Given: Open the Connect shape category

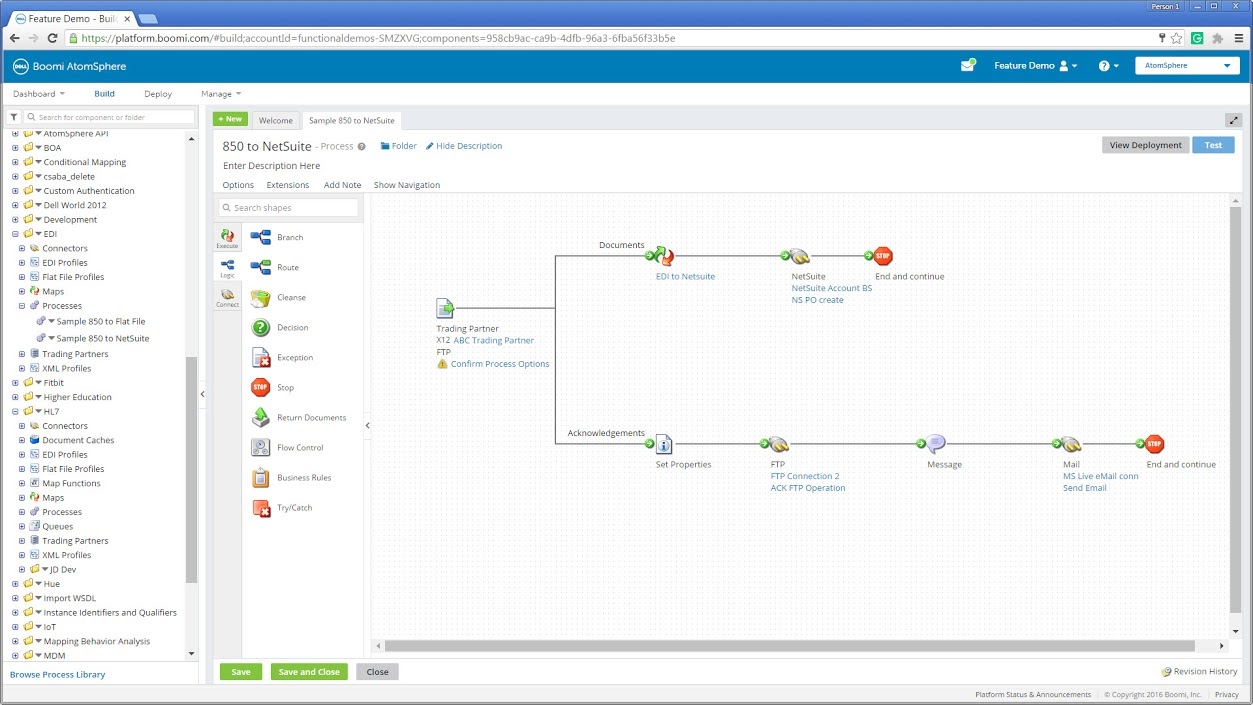Looking at the screenshot, I should (228, 297).
